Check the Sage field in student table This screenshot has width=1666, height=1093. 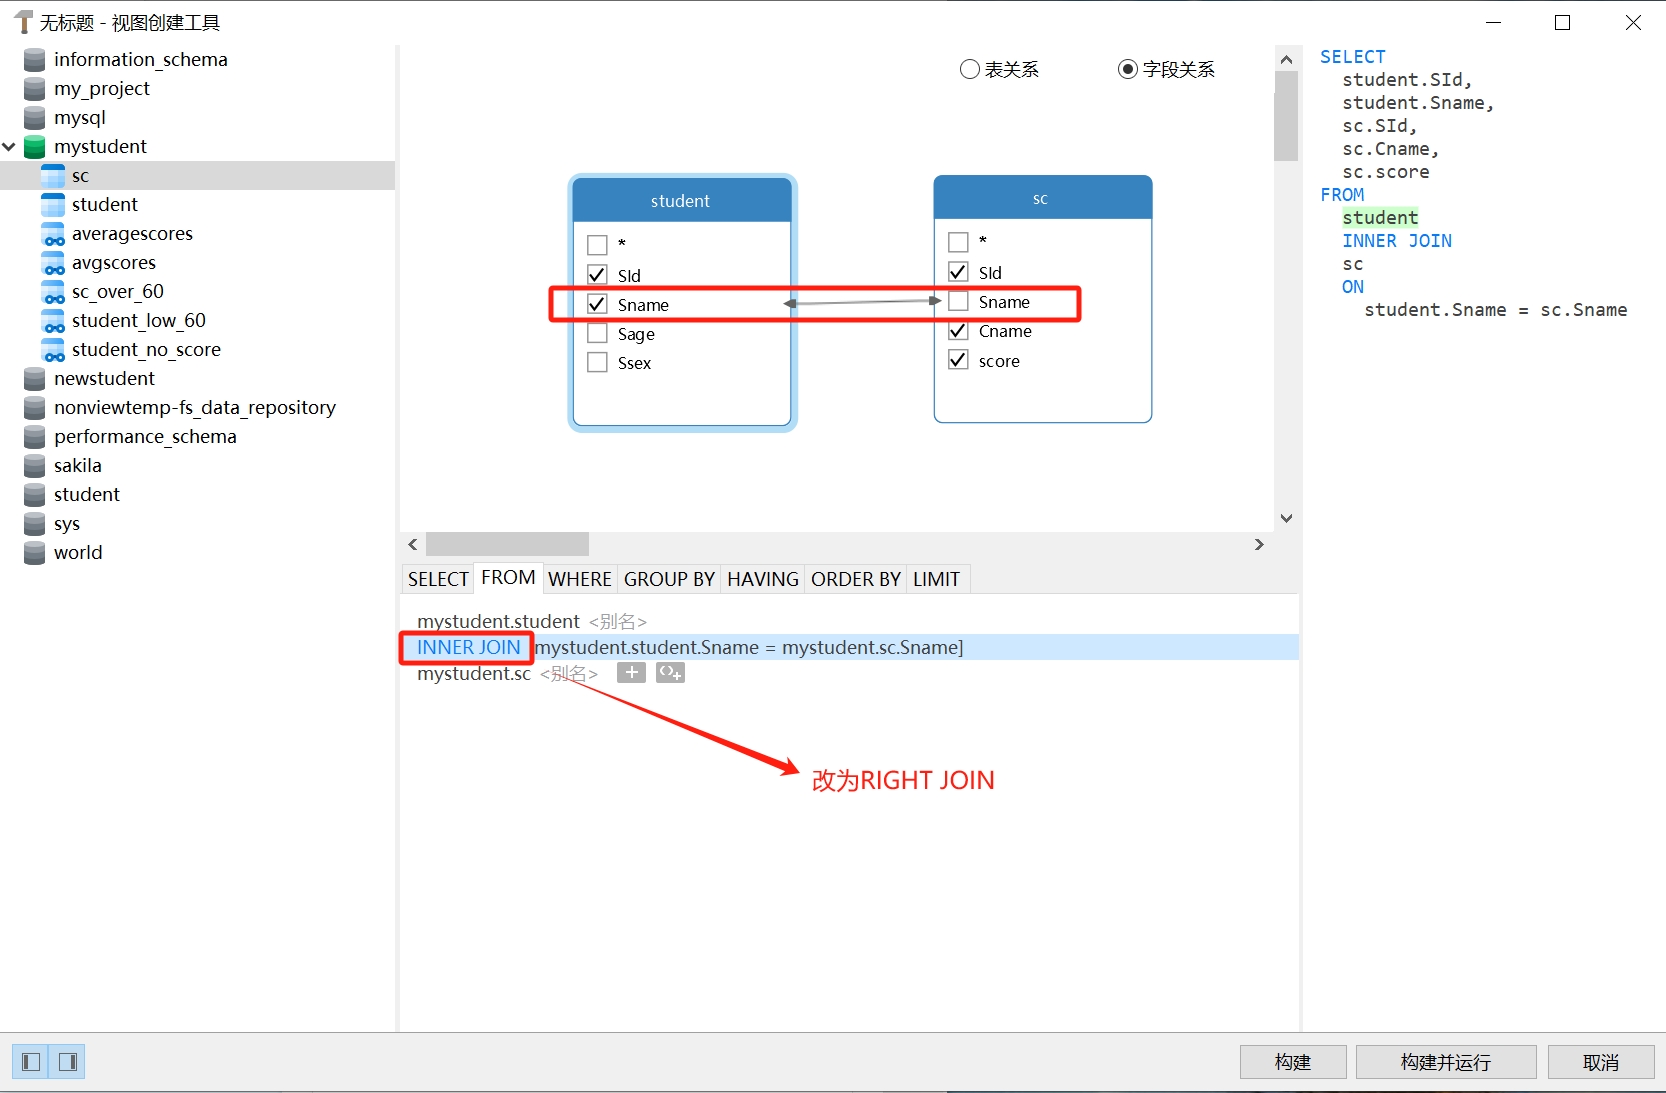[x=597, y=334]
